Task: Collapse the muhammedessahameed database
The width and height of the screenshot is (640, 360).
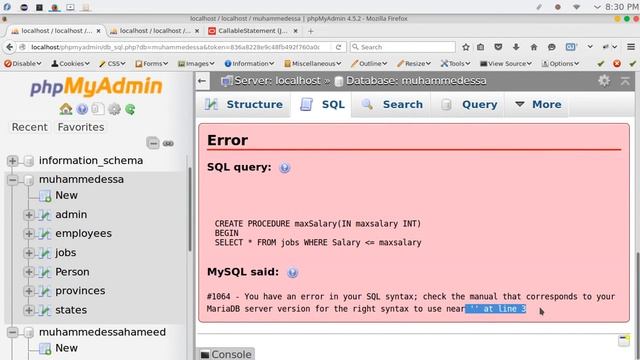Action: tap(12, 332)
